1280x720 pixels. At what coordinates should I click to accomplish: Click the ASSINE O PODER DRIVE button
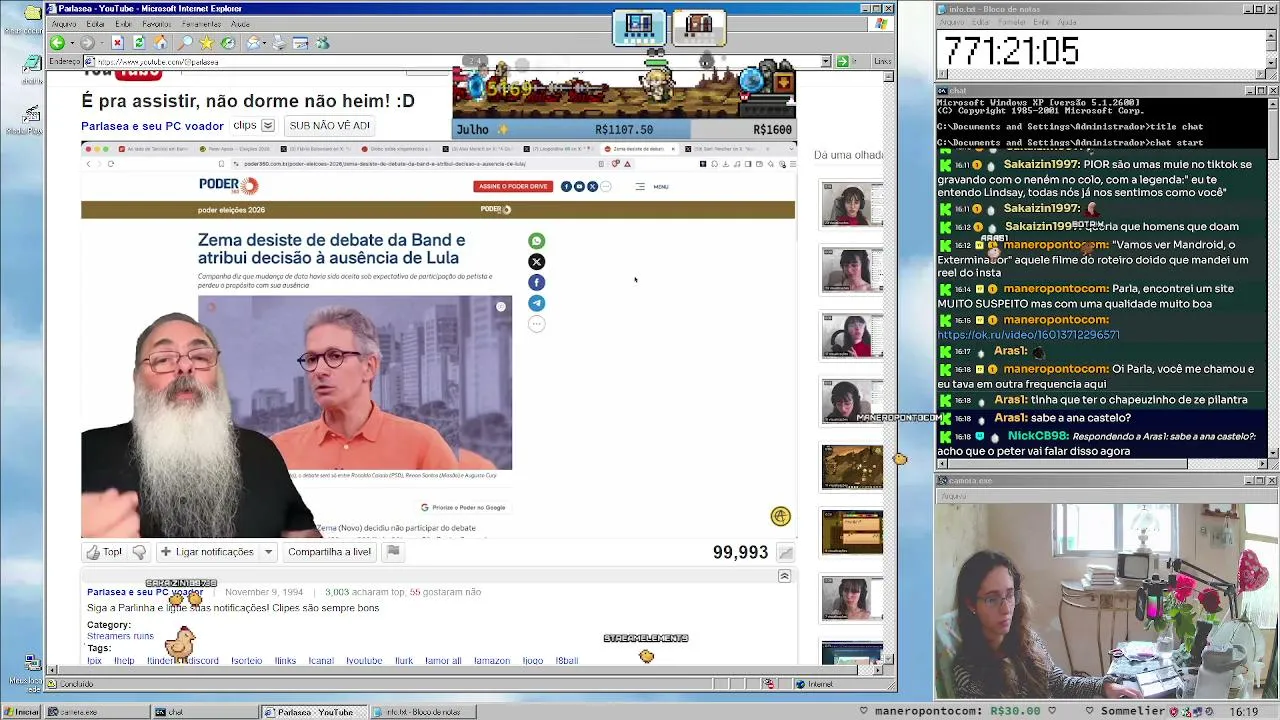tap(513, 186)
